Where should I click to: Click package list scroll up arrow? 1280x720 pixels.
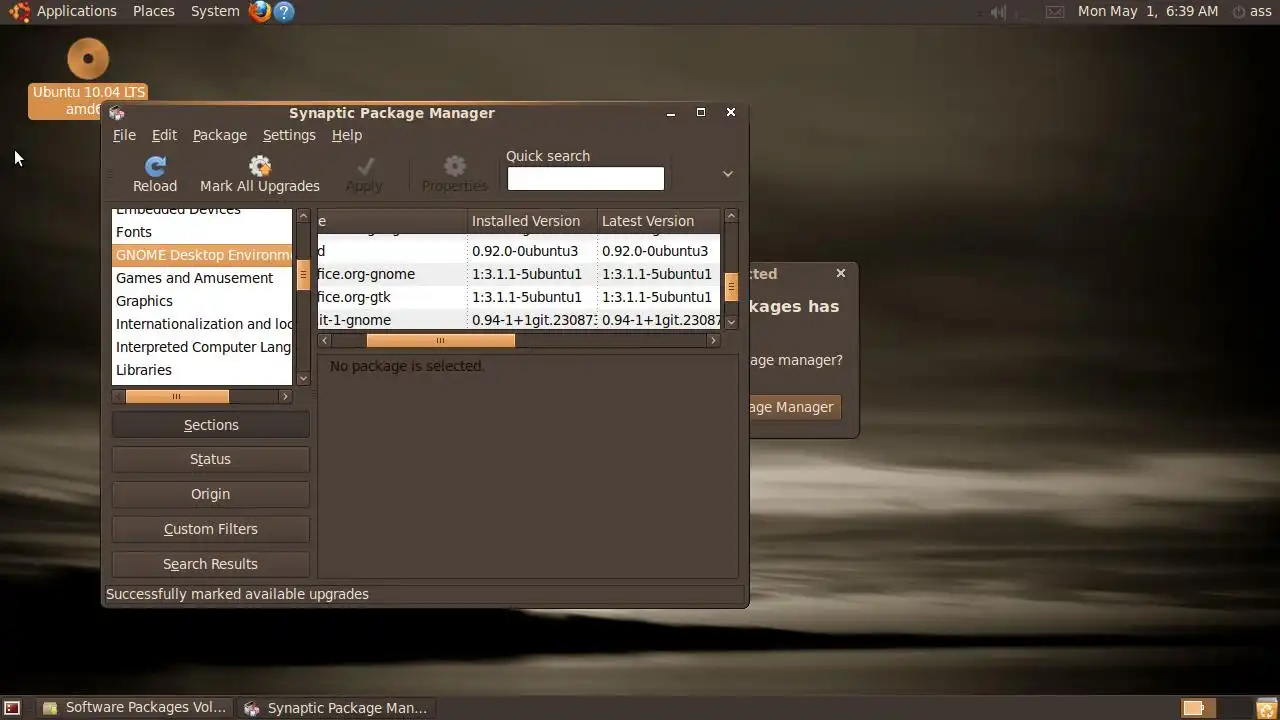[x=731, y=216]
